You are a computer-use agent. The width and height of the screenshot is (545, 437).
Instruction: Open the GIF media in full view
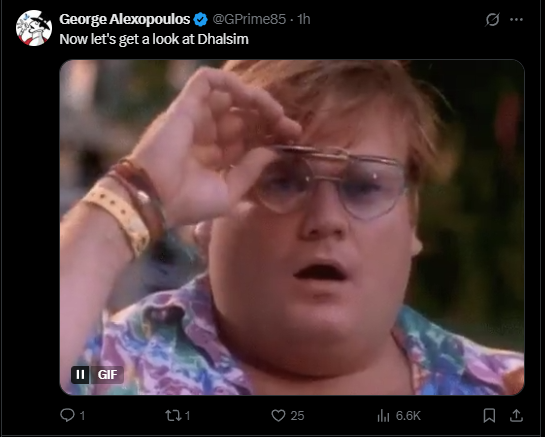click(x=292, y=227)
